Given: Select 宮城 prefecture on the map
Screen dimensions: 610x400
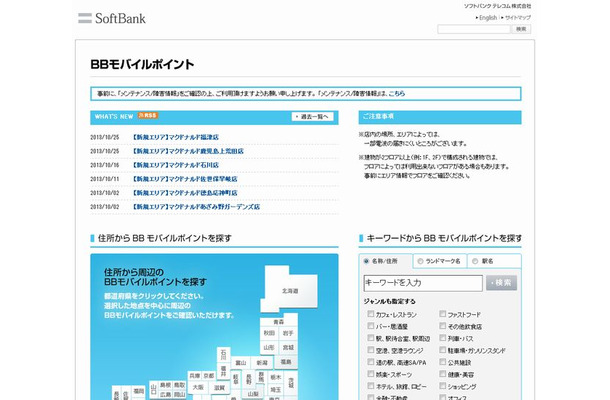Looking at the screenshot, I should 288,347.
